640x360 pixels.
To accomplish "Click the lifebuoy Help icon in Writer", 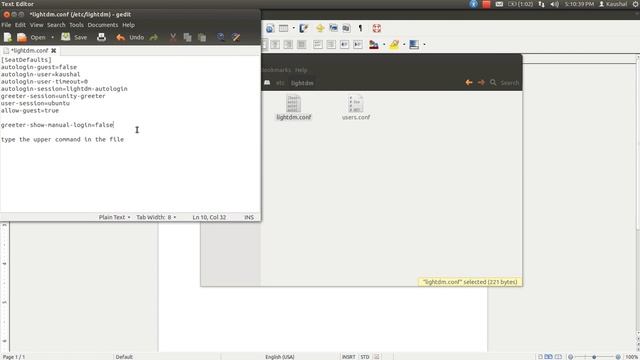I will point(376,28).
